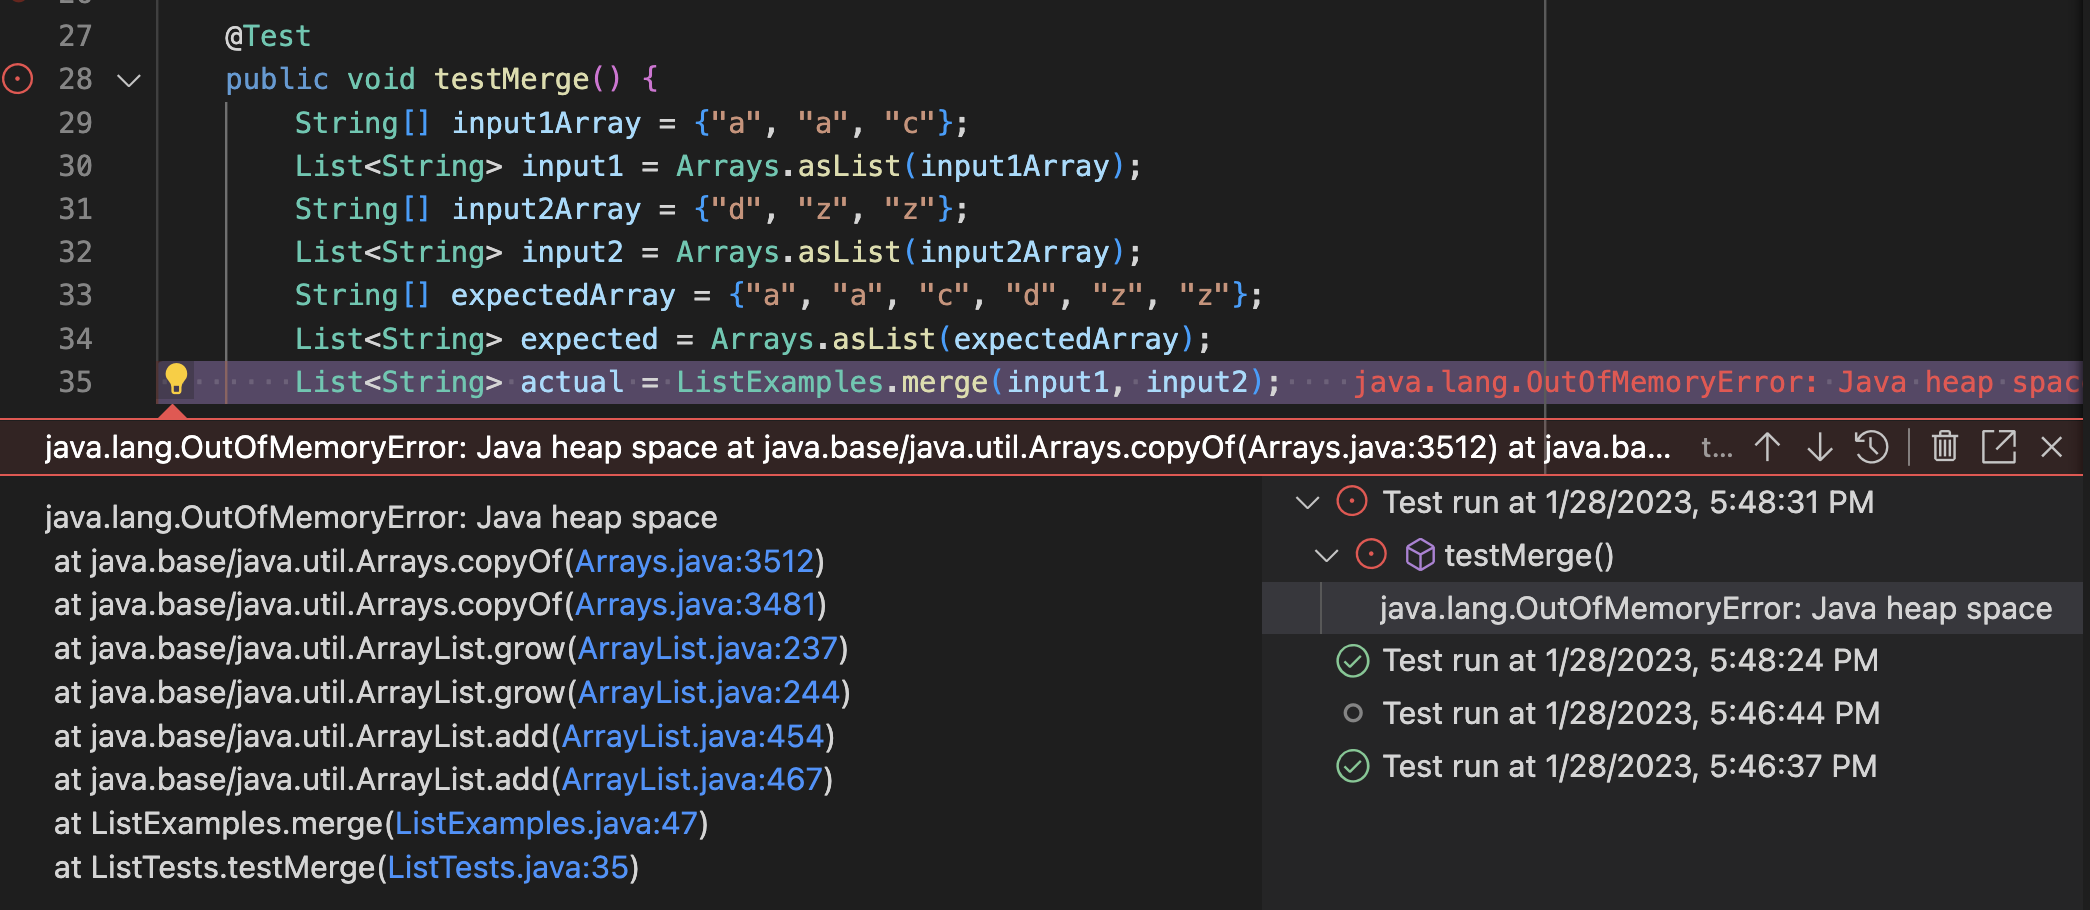This screenshot has width=2090, height=910.
Task: Open ListExamples.java:47 stack trace link
Action: coord(546,823)
